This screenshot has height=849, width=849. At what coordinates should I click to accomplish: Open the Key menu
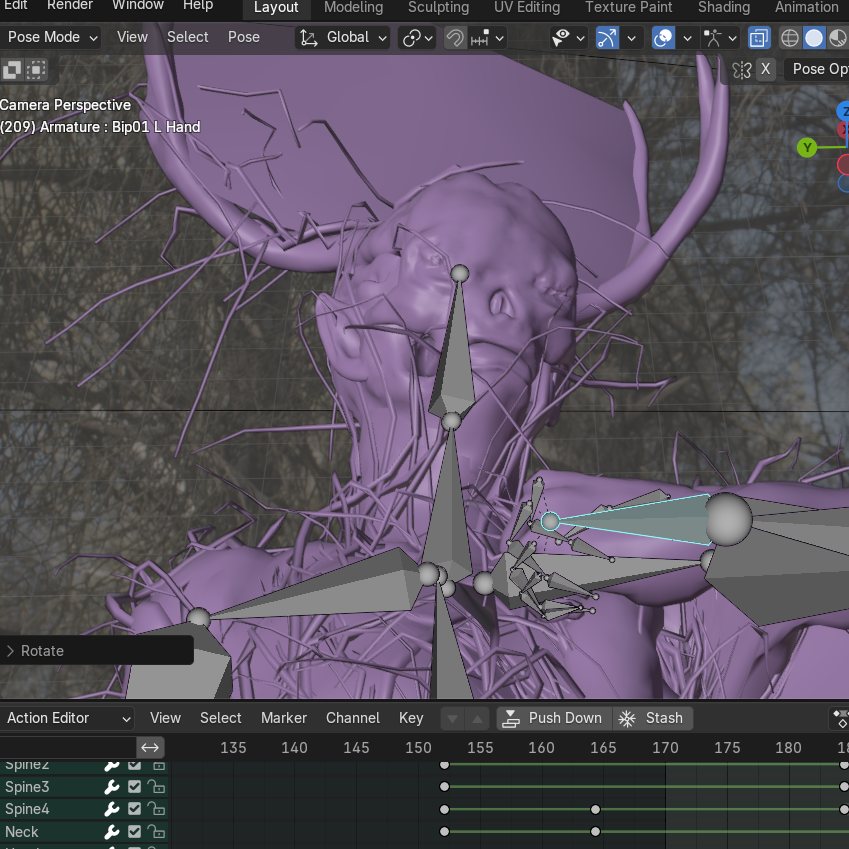(411, 718)
